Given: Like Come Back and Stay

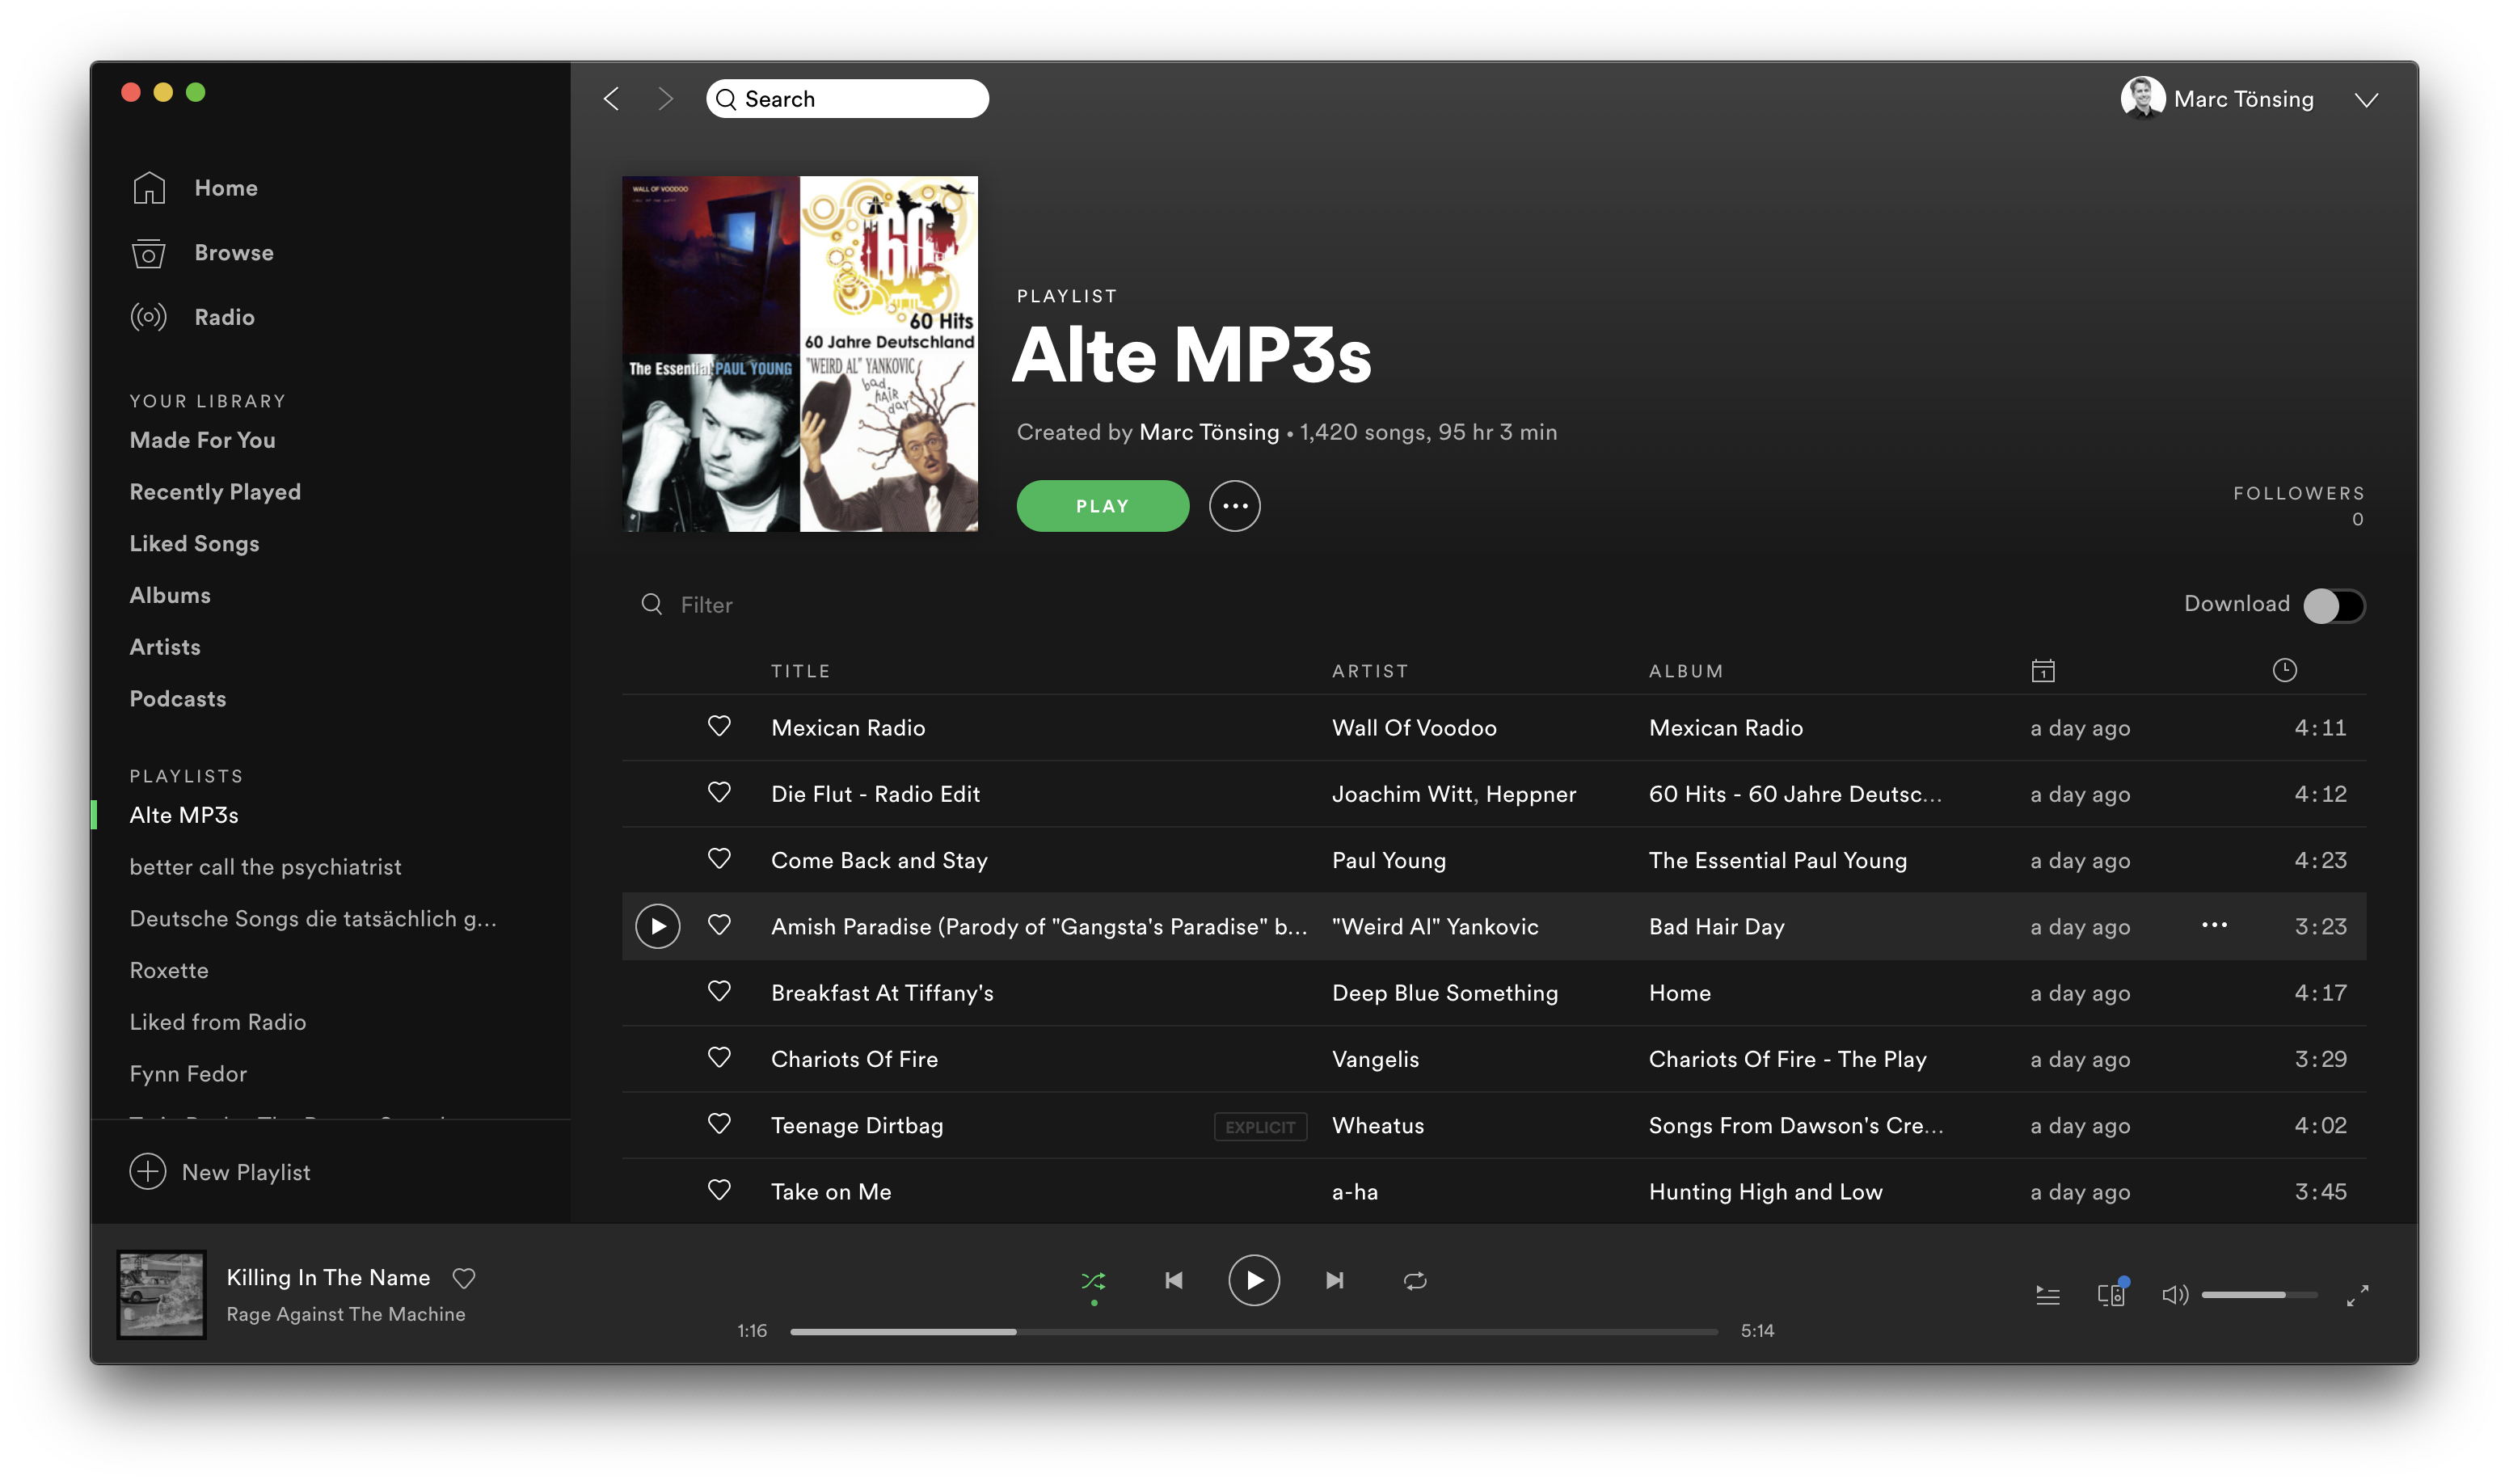Looking at the screenshot, I should 719,858.
